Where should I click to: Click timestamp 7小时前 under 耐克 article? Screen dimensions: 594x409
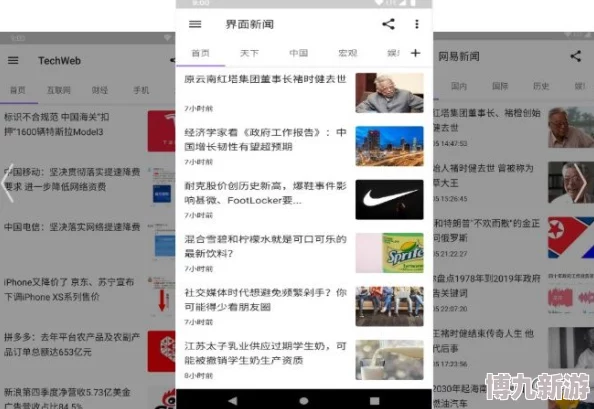[x=199, y=215]
